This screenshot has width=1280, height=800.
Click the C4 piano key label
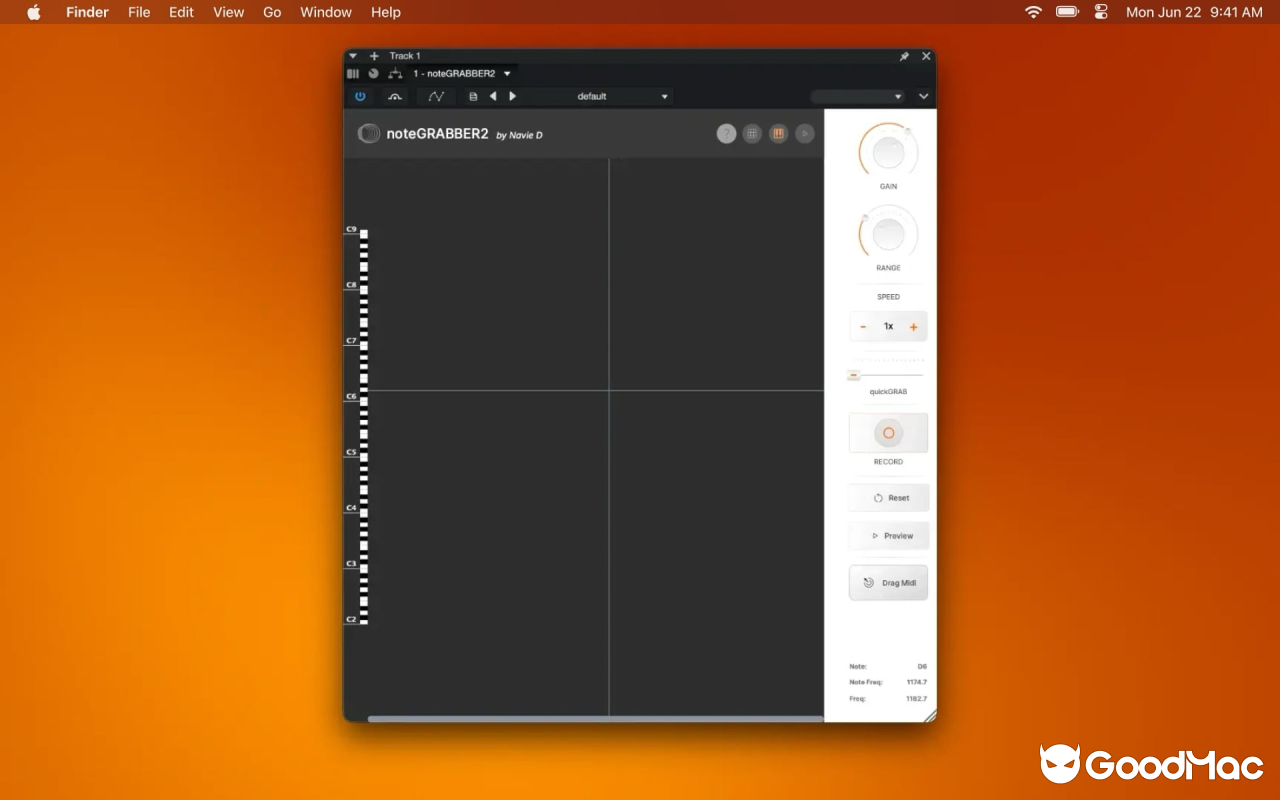click(x=351, y=508)
